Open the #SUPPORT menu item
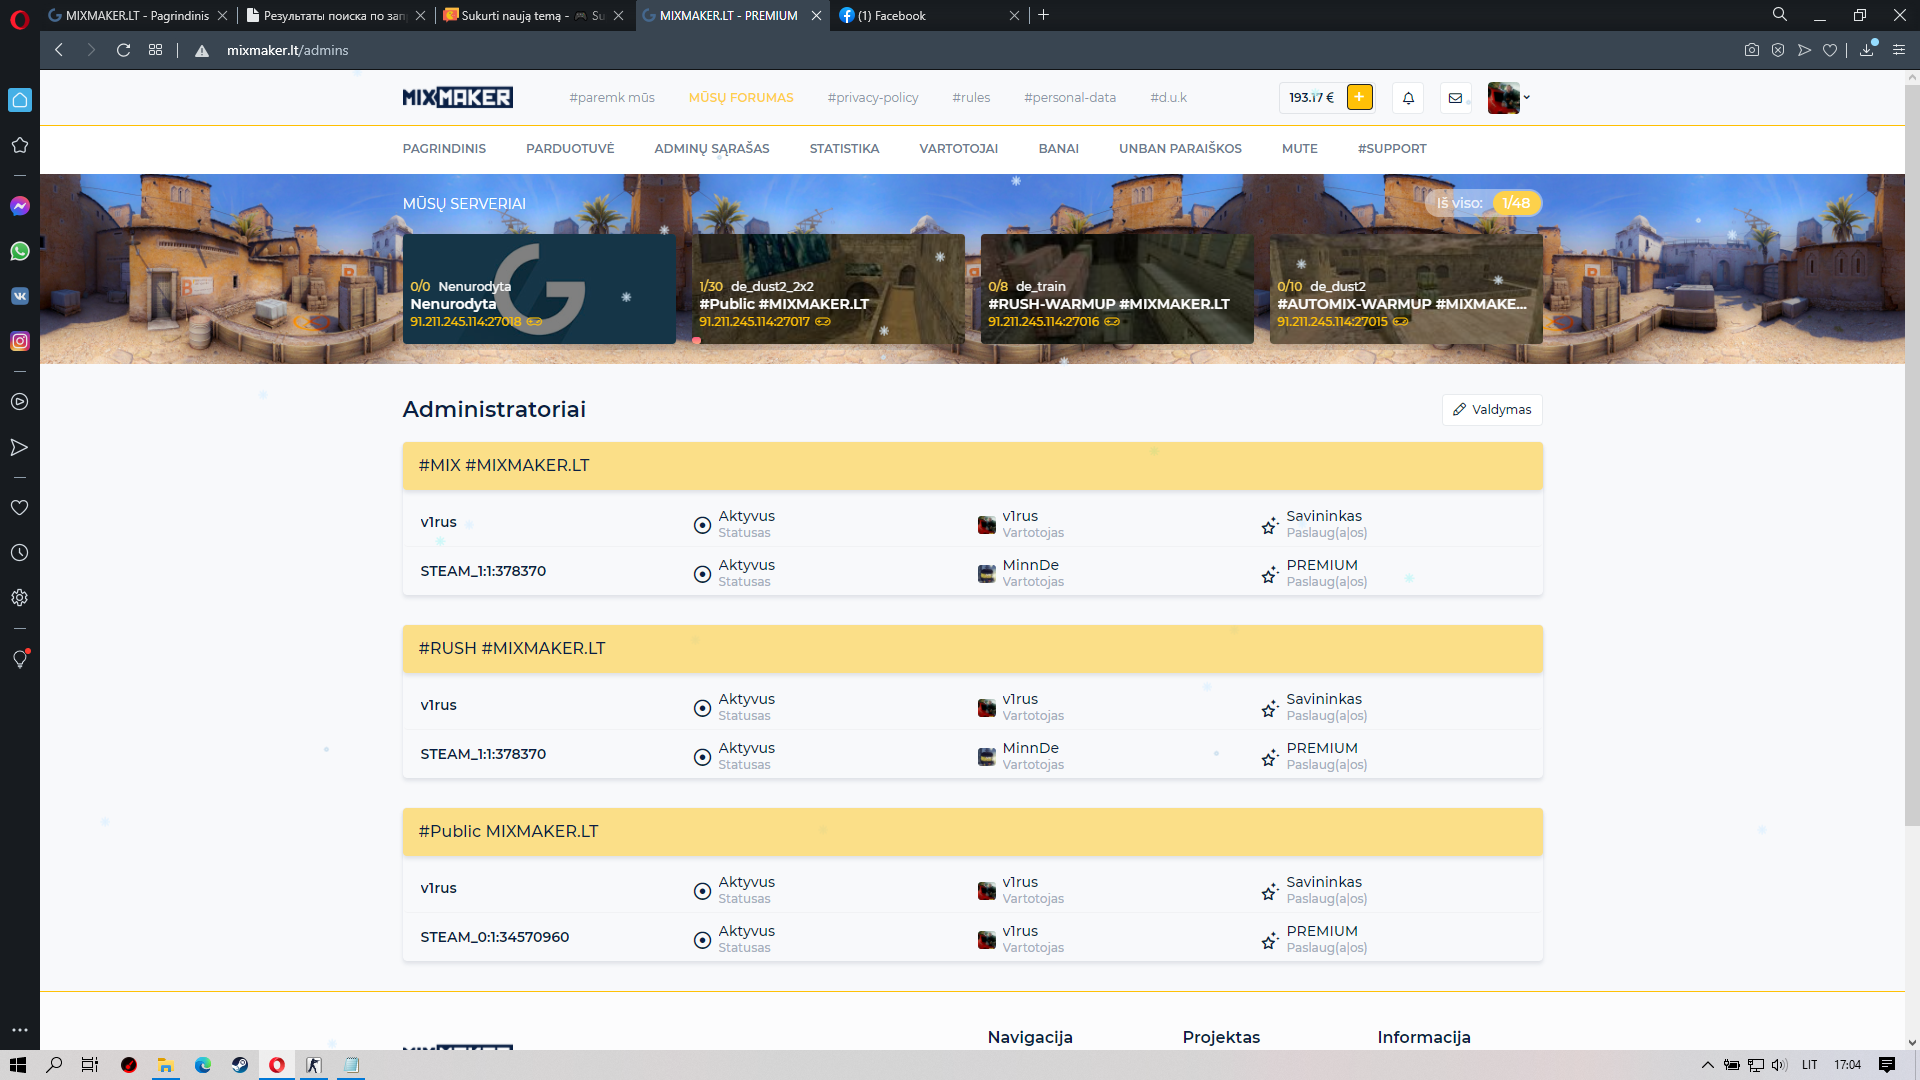Viewport: 1920px width, 1080px height. pos(1392,149)
